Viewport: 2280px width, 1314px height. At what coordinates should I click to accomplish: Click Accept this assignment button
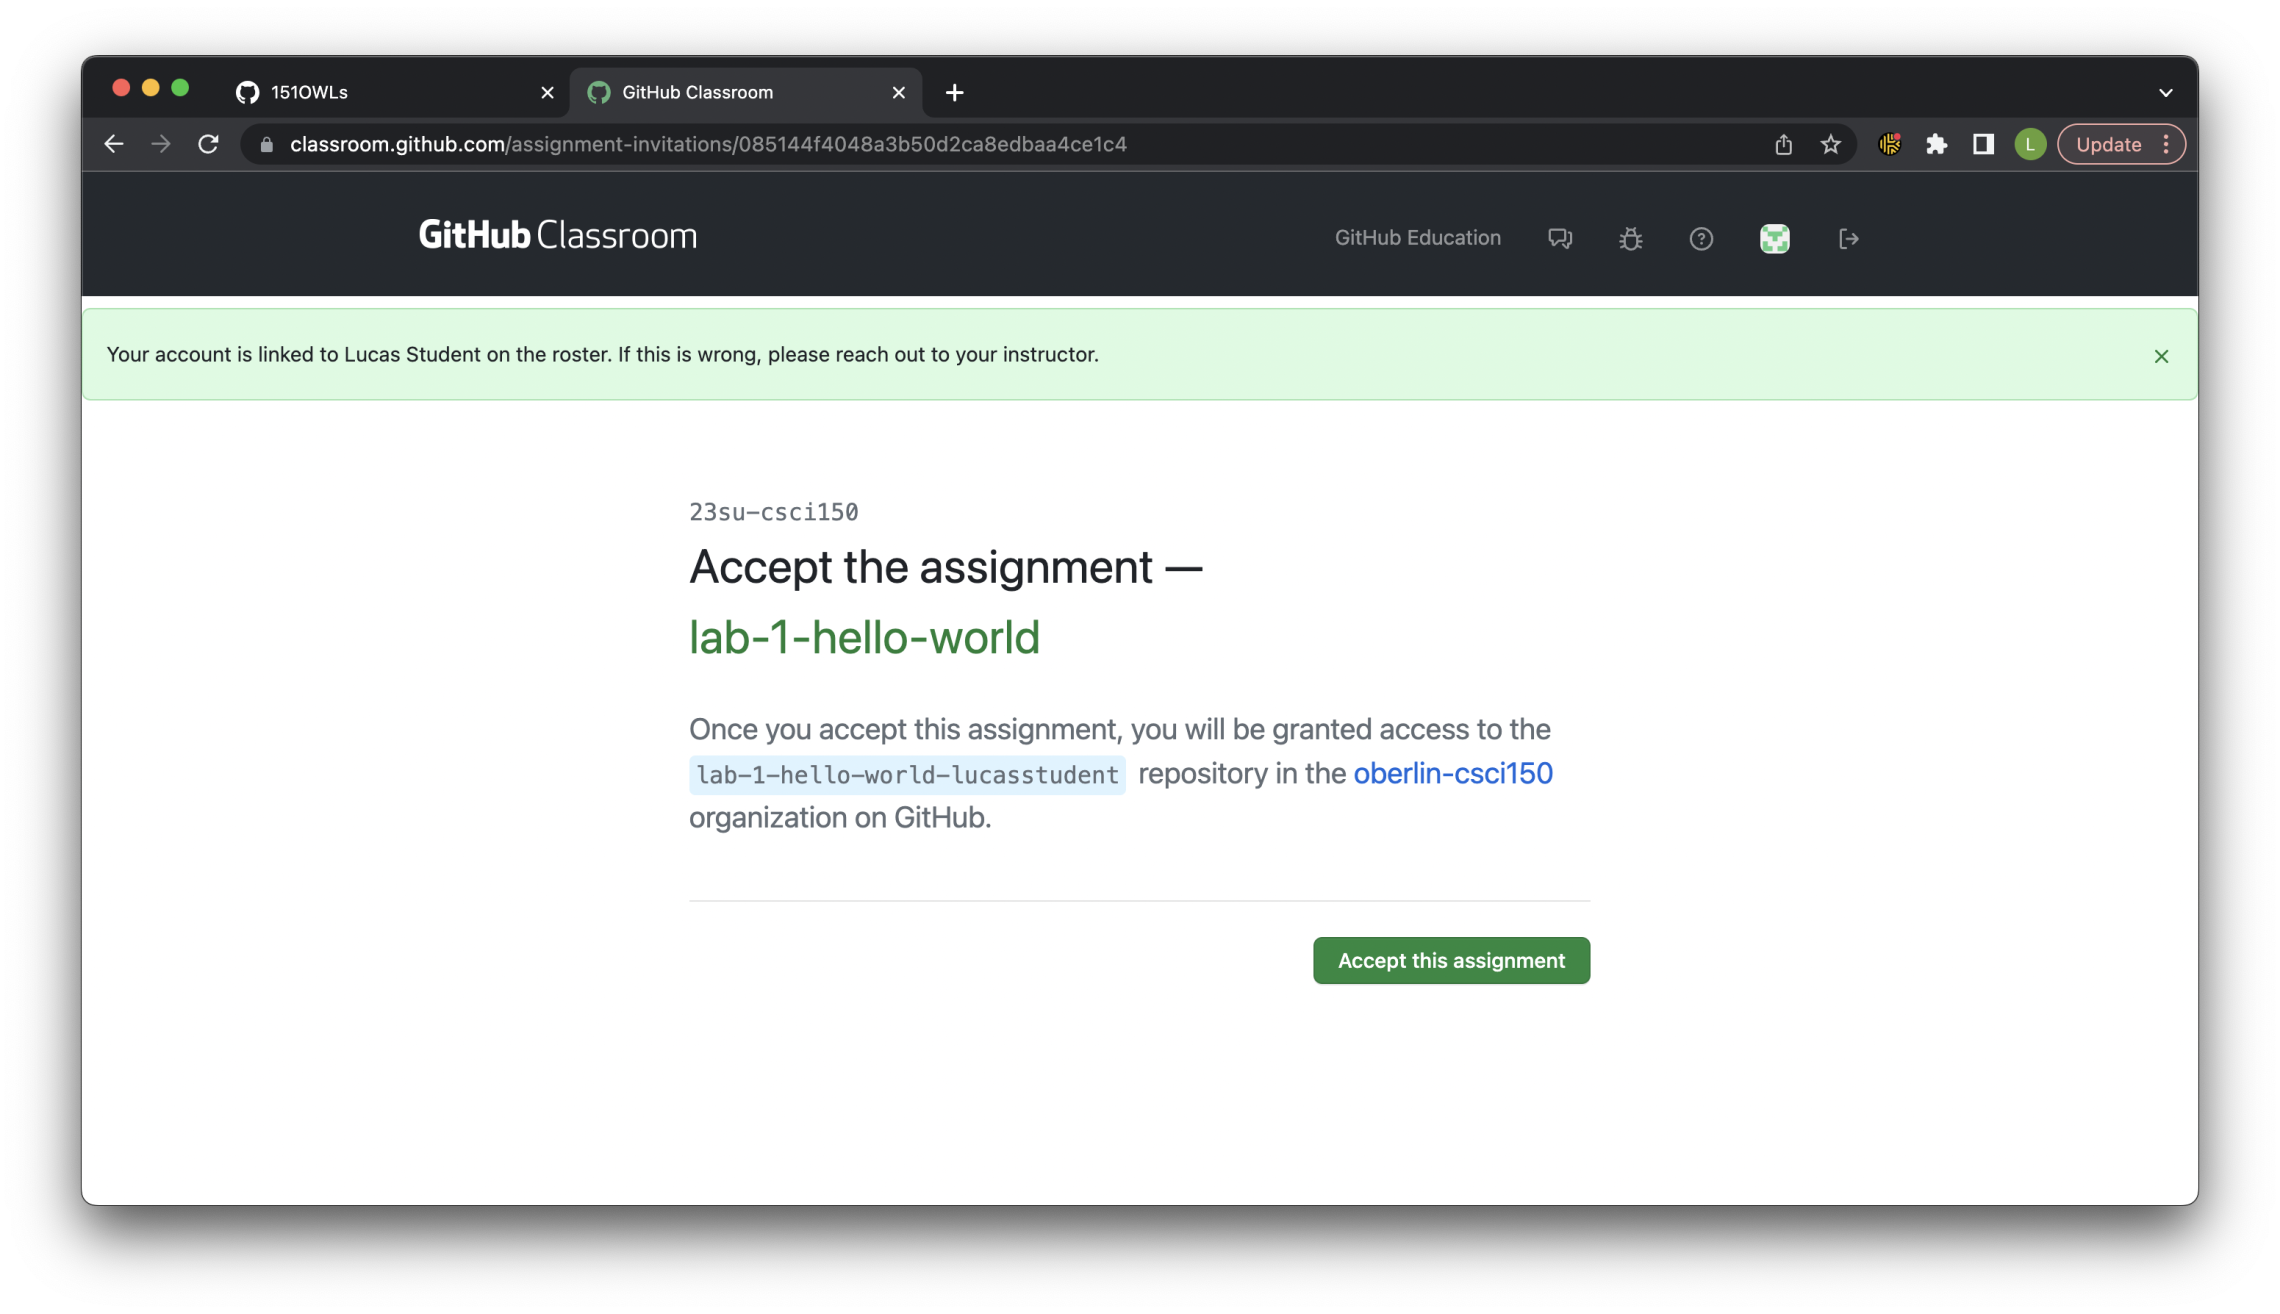point(1451,960)
